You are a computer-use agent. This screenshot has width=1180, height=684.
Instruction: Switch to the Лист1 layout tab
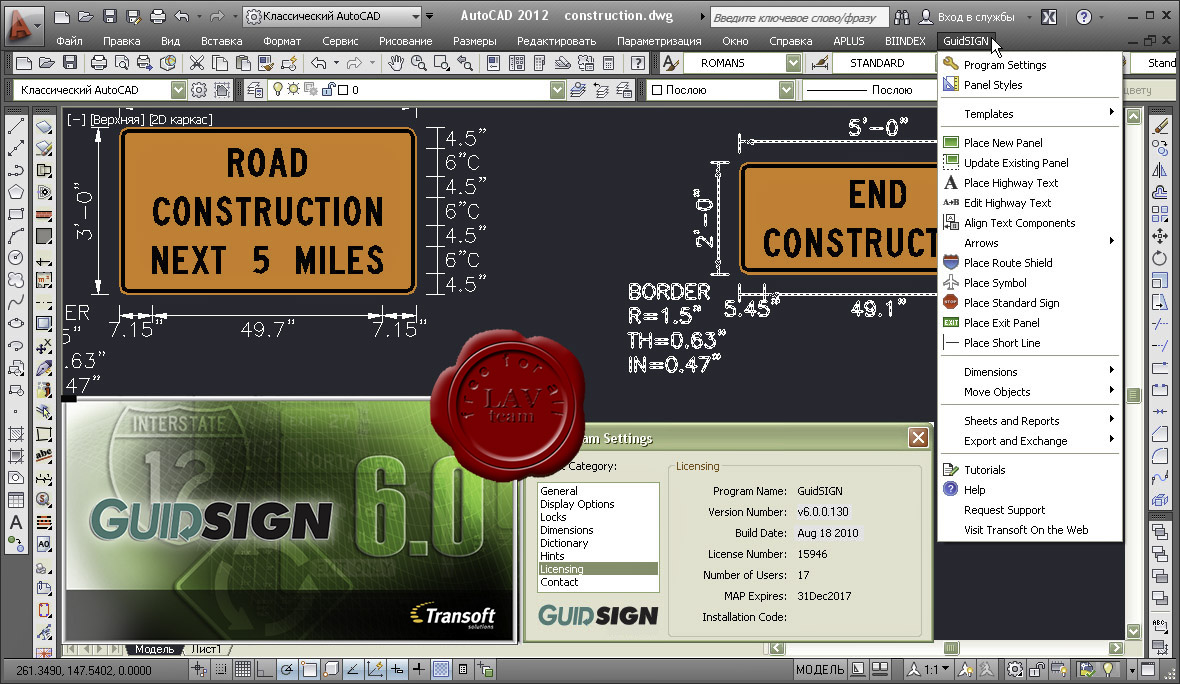[x=206, y=649]
